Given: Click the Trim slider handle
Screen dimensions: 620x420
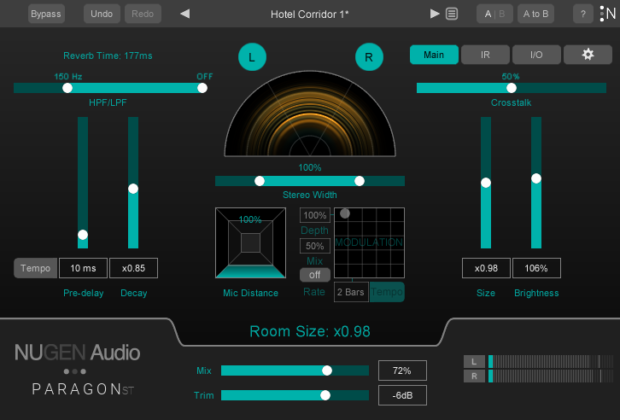Looking at the screenshot, I should click(325, 395).
